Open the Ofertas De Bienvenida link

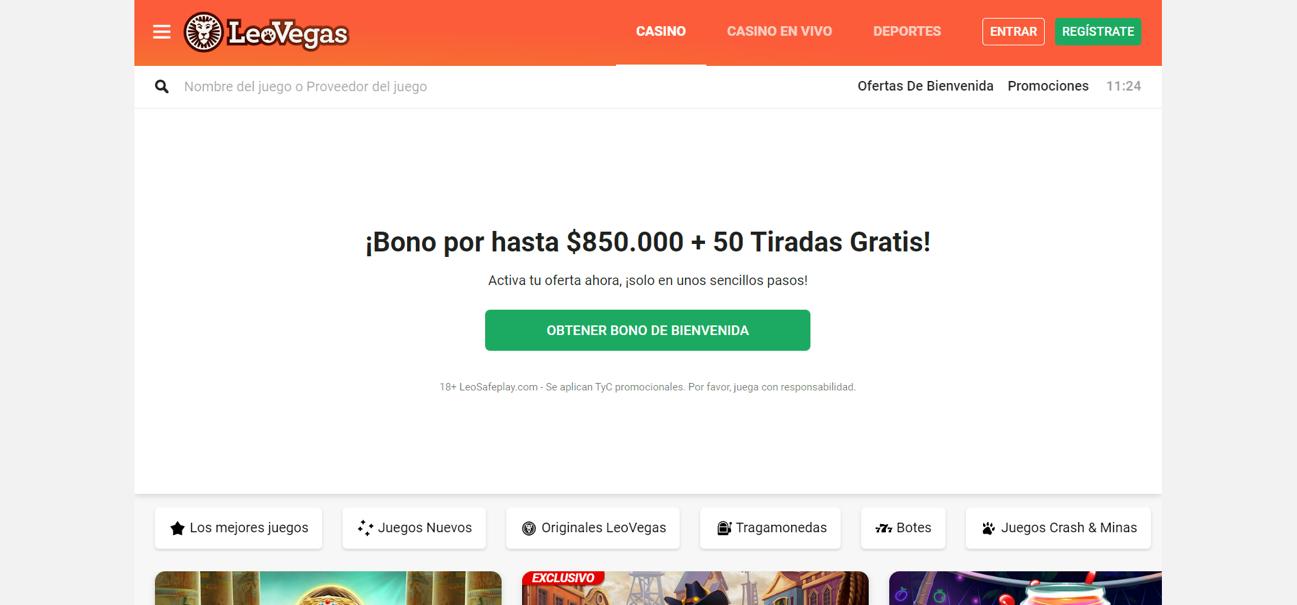point(925,86)
